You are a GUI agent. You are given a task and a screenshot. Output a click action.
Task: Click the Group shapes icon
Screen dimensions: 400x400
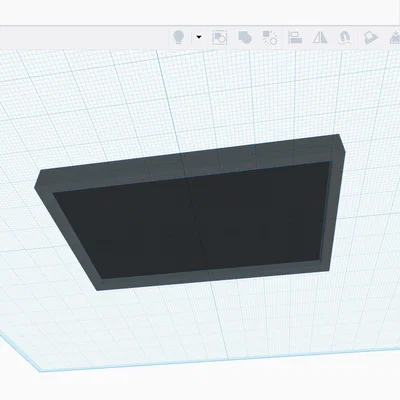click(x=245, y=37)
